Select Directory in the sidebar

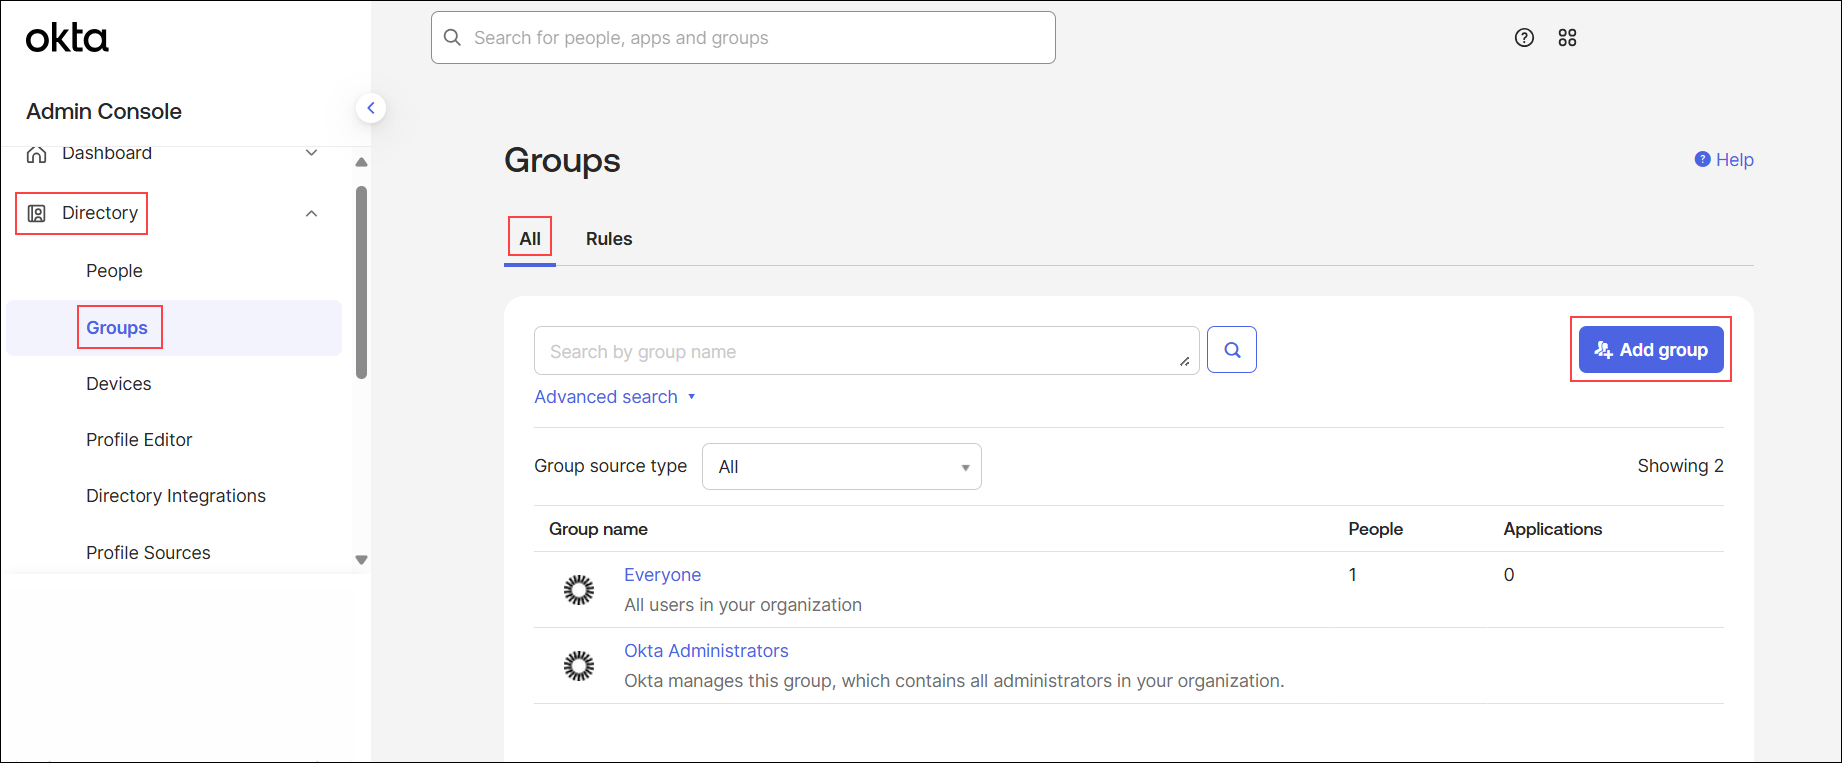(100, 213)
